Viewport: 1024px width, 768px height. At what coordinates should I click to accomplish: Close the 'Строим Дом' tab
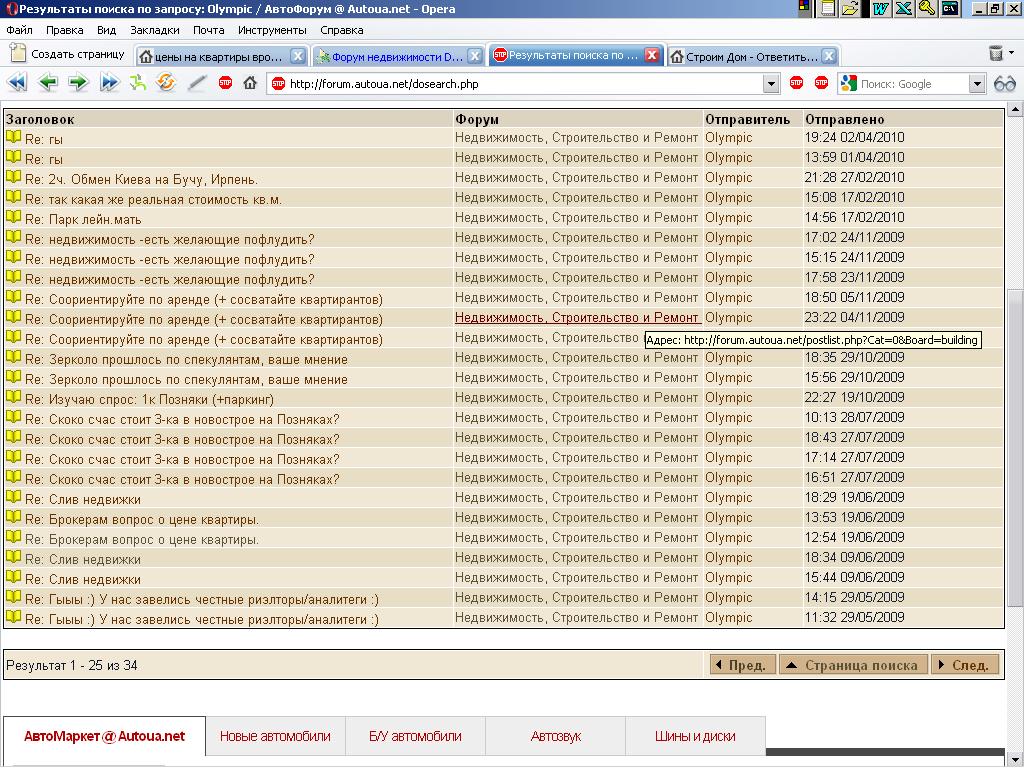(829, 56)
